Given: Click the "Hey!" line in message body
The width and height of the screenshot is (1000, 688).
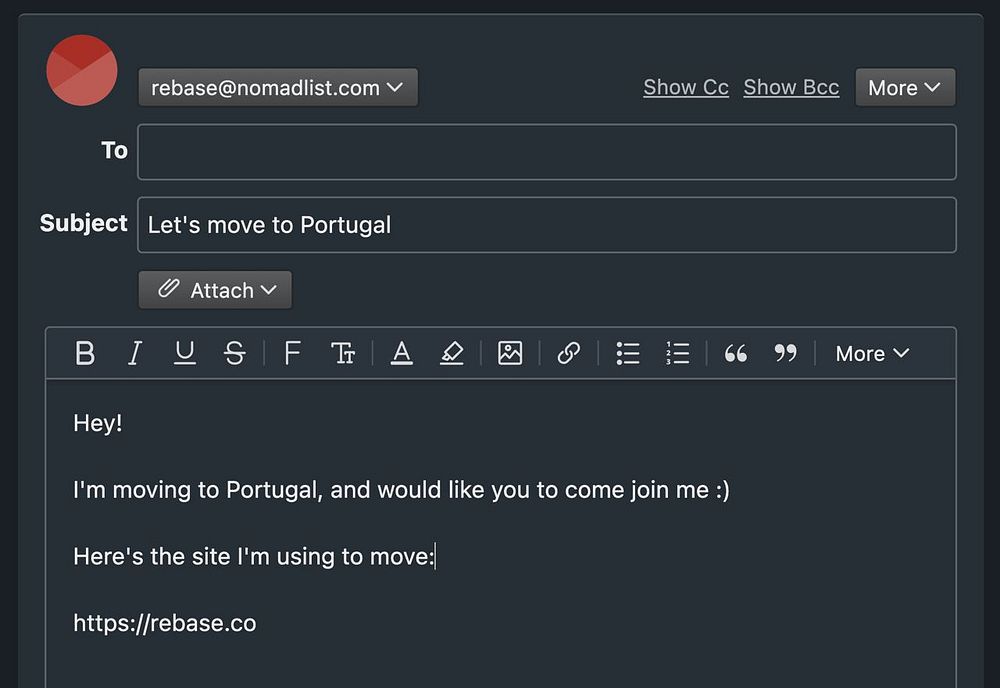Looking at the screenshot, I should click(98, 423).
